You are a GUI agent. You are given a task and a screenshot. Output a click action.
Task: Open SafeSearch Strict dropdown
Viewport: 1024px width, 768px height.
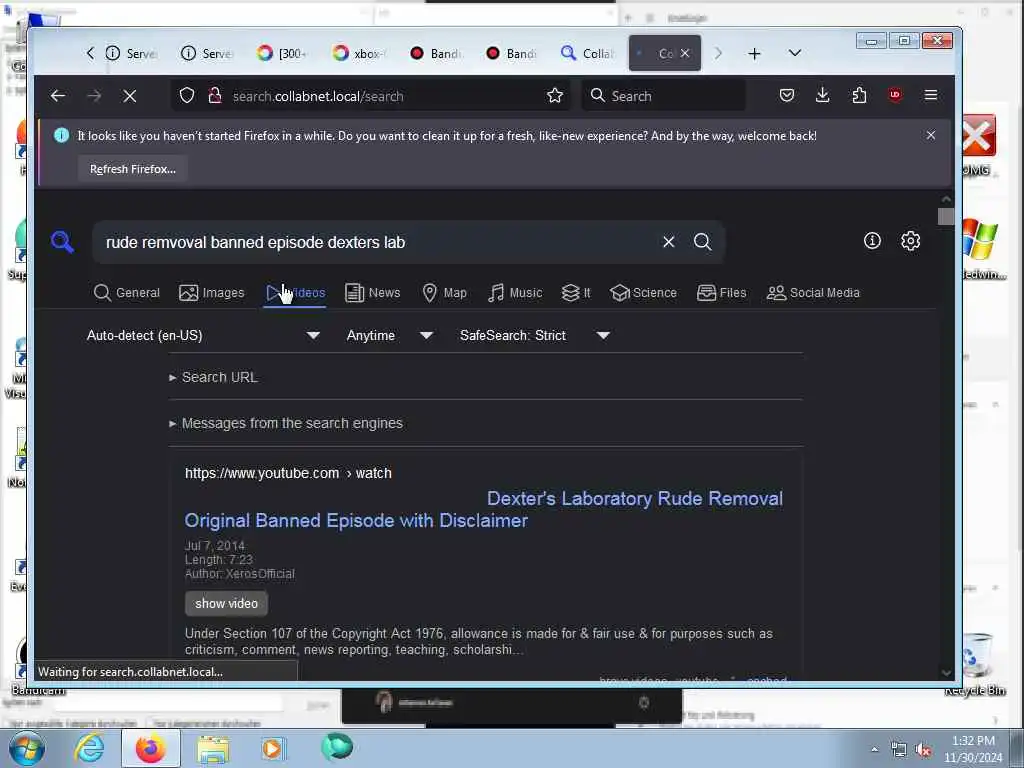(534, 335)
